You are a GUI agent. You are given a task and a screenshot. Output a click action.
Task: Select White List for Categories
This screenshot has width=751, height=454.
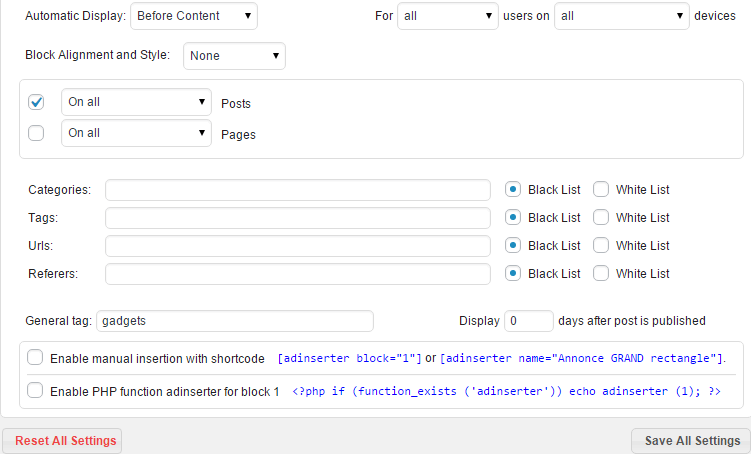pyautogui.click(x=601, y=190)
